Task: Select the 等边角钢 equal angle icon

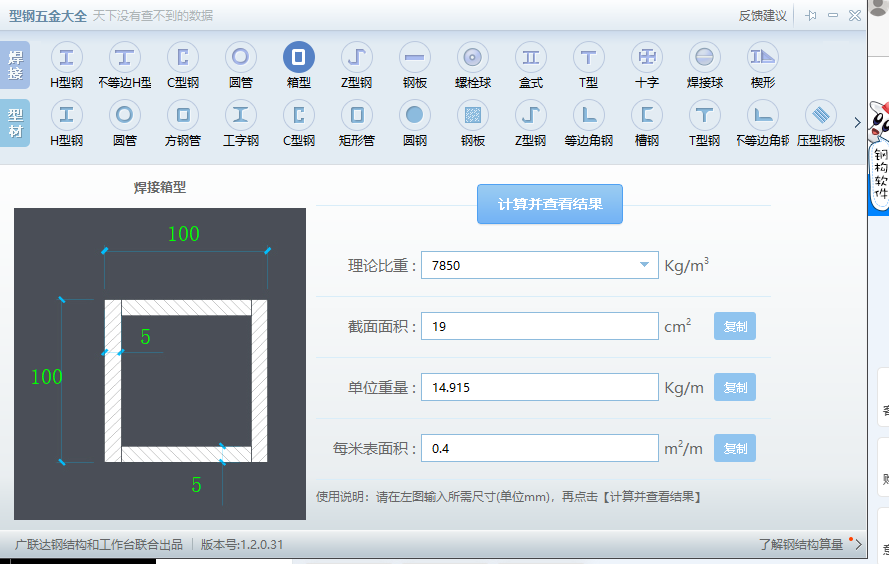Action: pyautogui.click(x=589, y=115)
